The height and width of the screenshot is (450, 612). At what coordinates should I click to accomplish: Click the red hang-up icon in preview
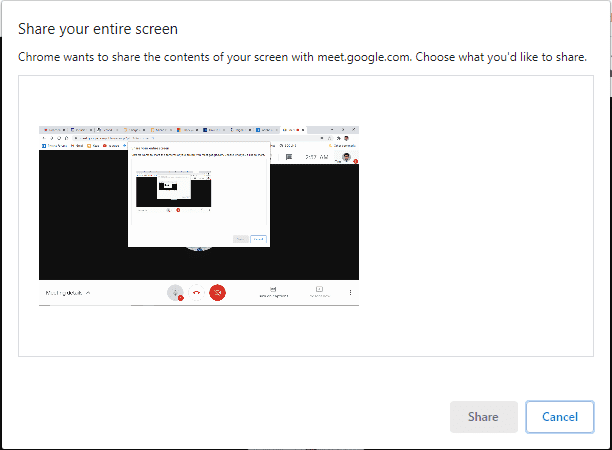tap(197, 292)
